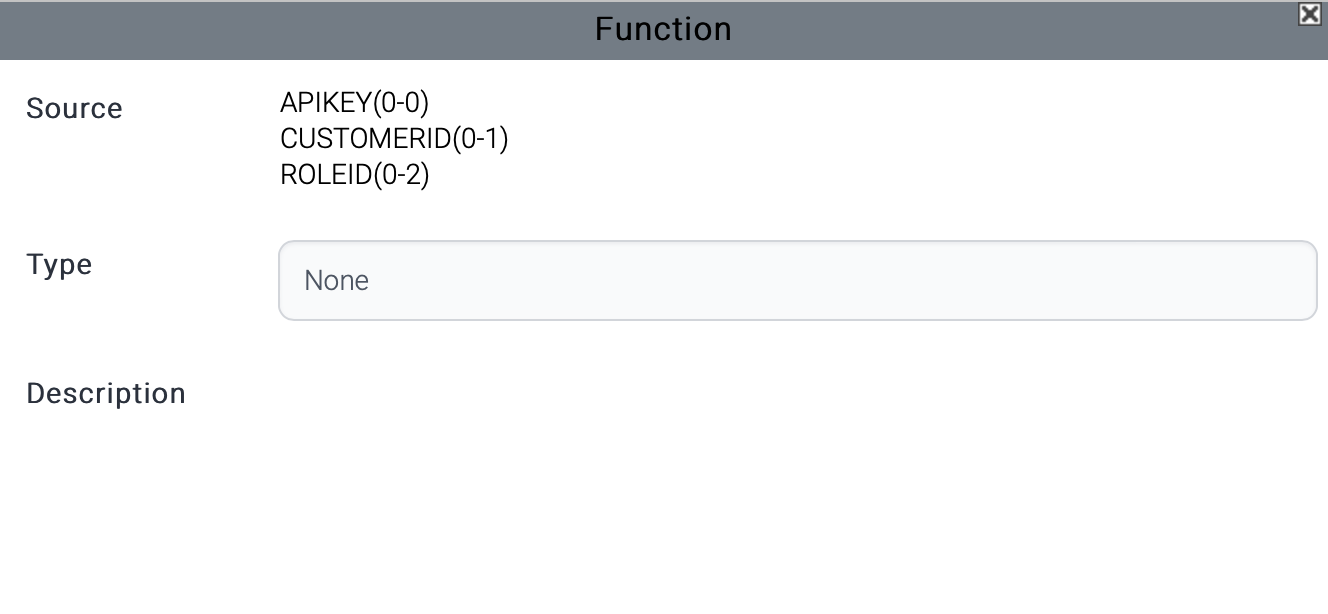Select the CUSTOMERID(0-1) source entry
This screenshot has width=1328, height=614.
click(x=394, y=139)
